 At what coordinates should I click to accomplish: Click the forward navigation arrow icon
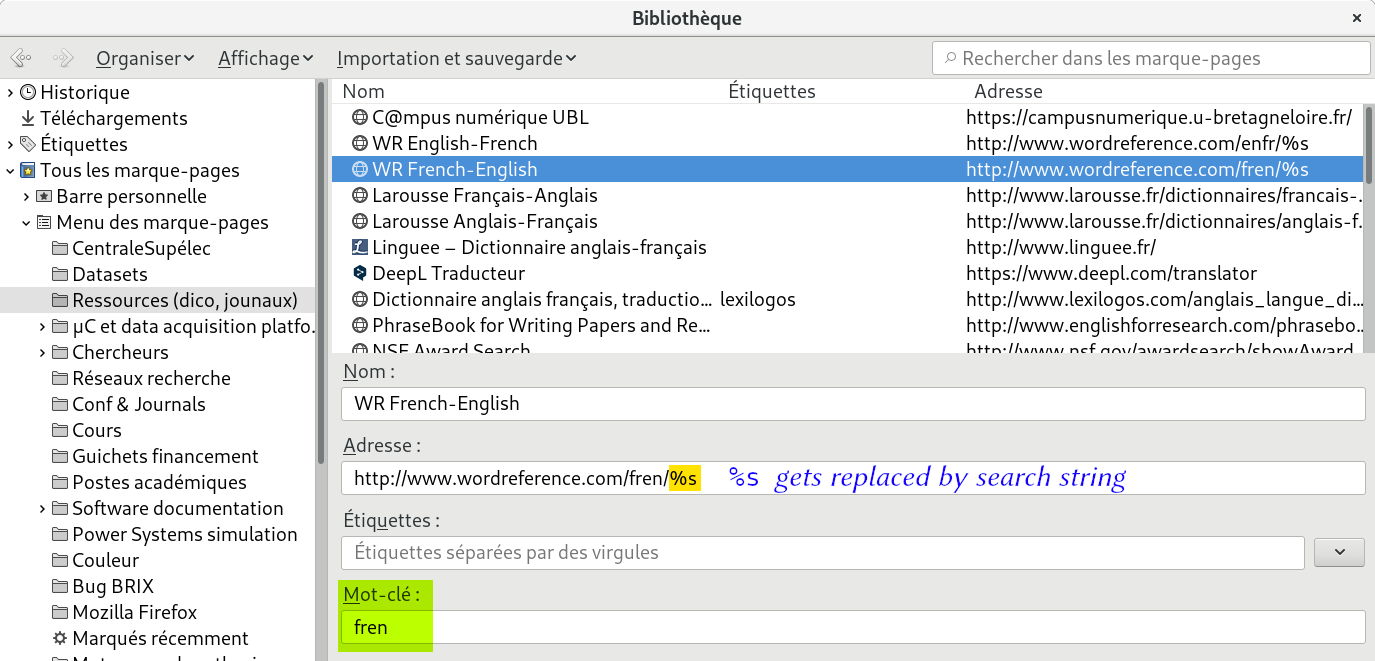click(x=63, y=58)
